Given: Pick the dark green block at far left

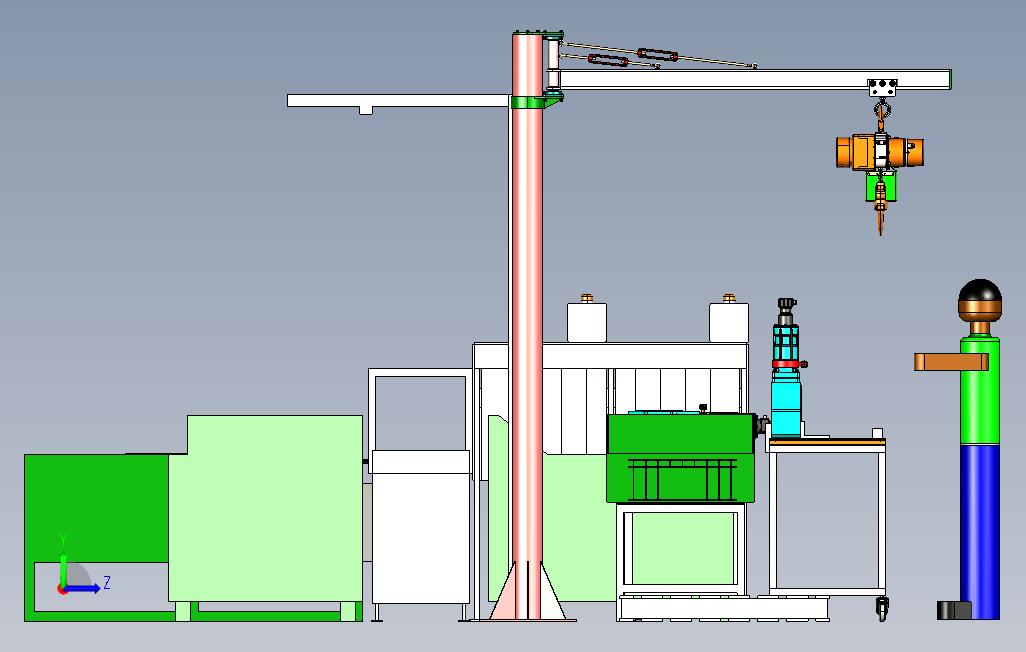Looking at the screenshot, I should tap(96, 509).
